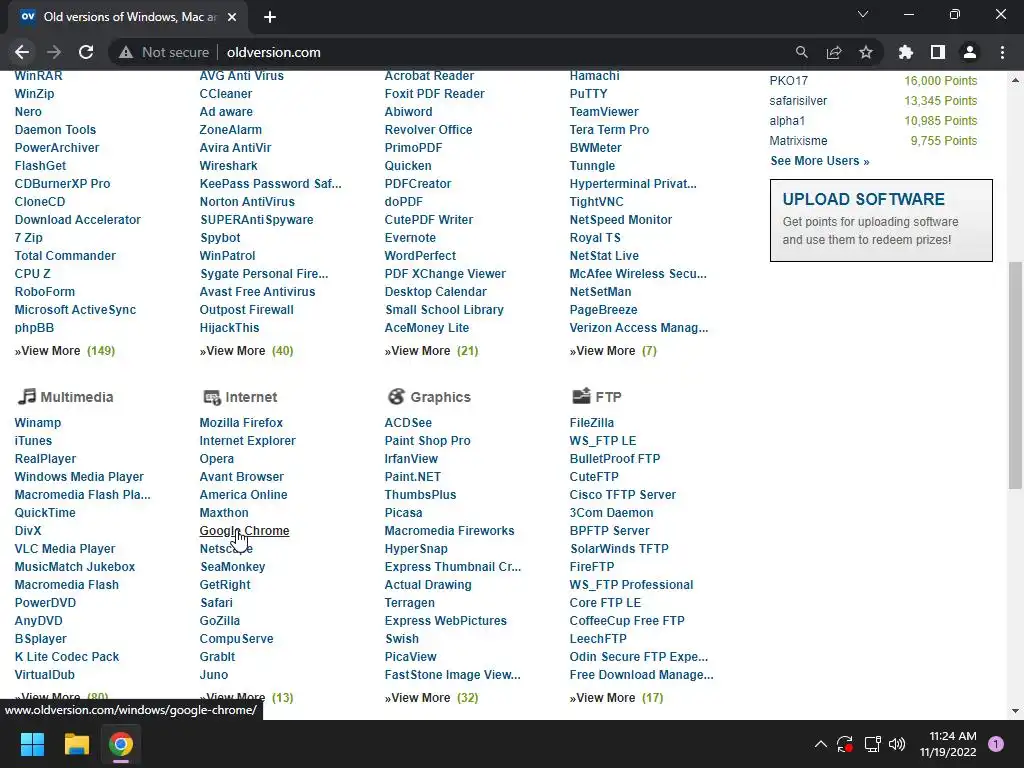1024x768 pixels.
Task: Open the WinRAR link
Action: 39,76
